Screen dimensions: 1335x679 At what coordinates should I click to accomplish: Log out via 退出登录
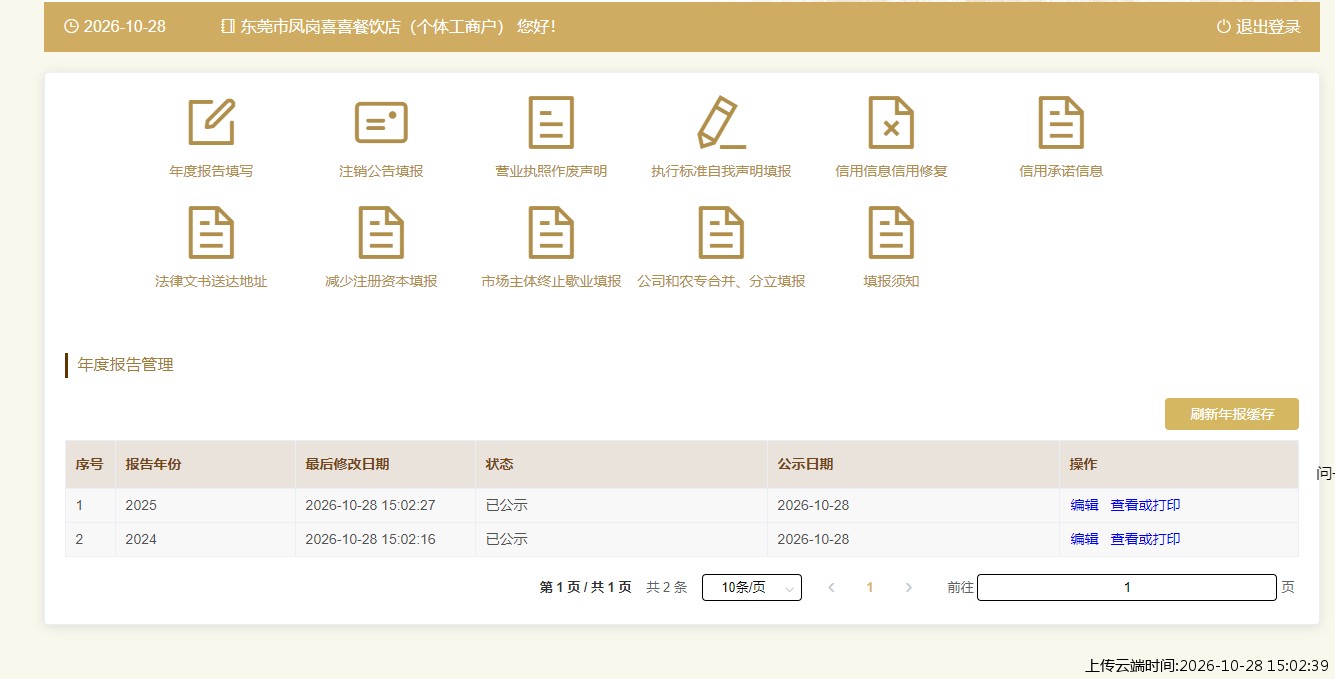click(1268, 27)
